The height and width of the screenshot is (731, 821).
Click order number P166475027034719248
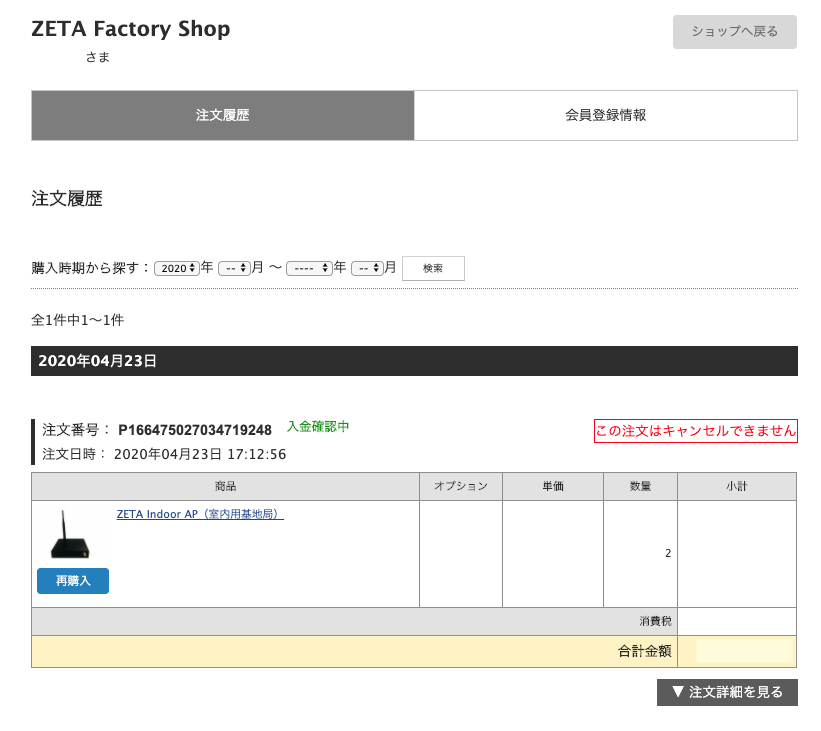(195, 430)
